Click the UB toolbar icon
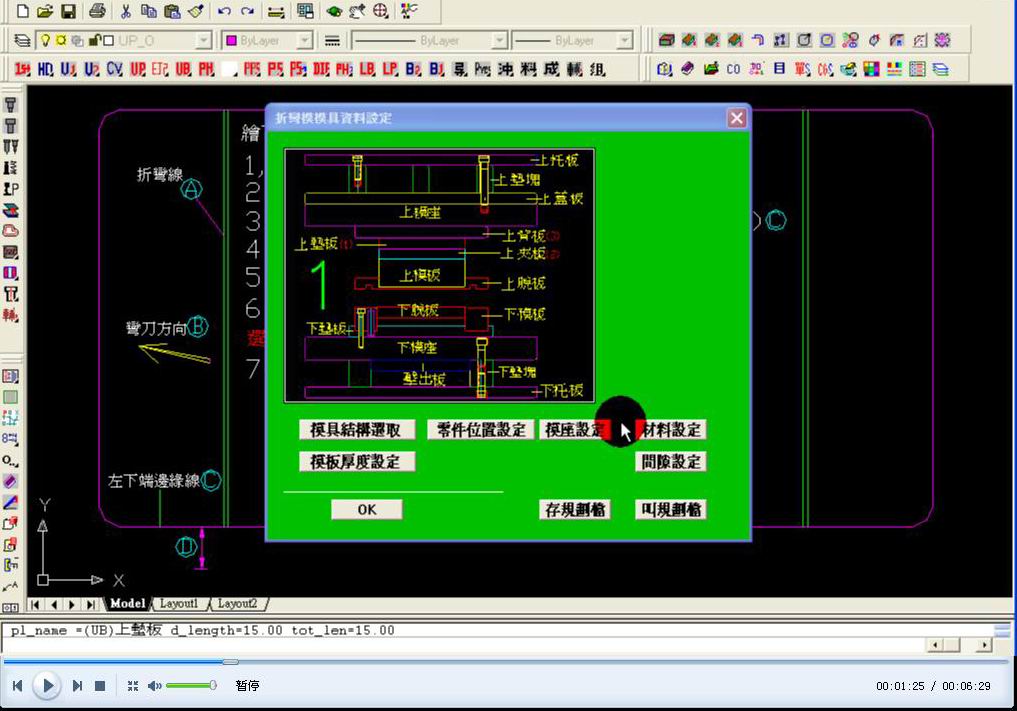The image size is (1017, 711). tap(183, 69)
